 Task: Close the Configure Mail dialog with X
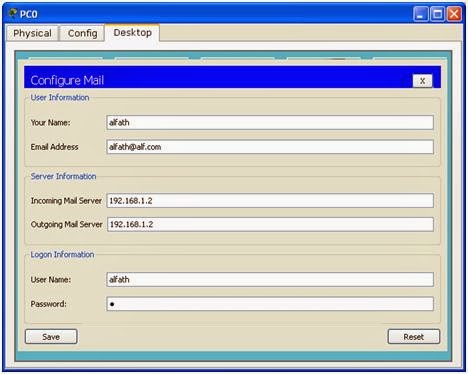point(422,81)
